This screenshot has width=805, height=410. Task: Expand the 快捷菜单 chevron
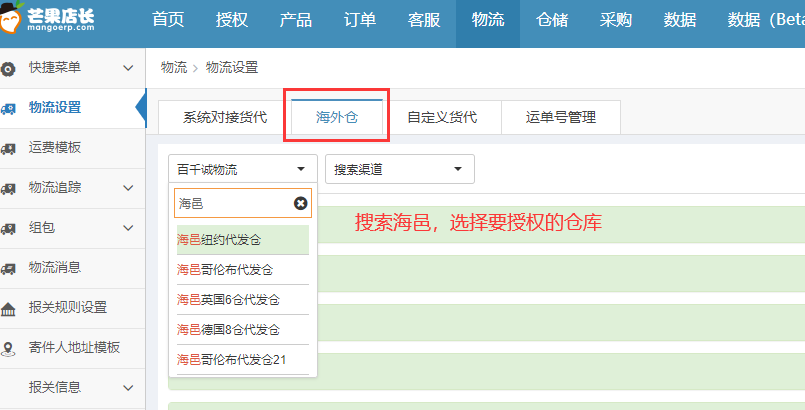128,68
